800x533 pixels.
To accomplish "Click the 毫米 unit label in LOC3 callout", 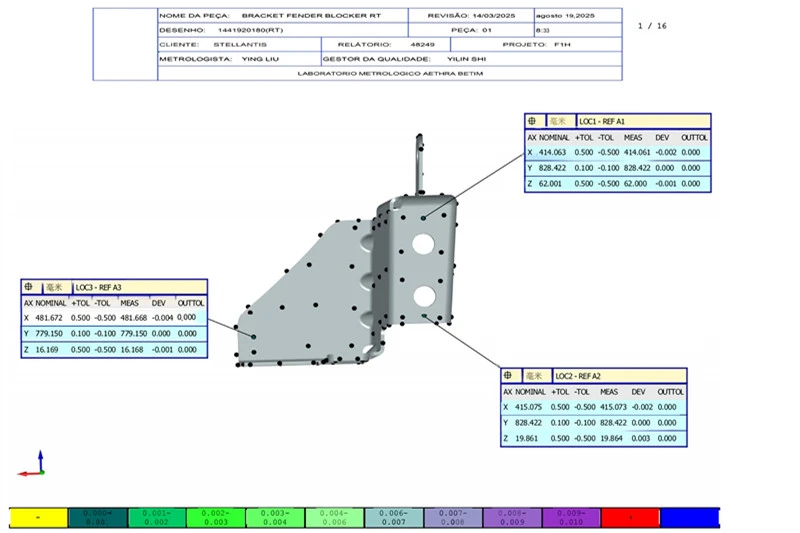I will [54, 287].
